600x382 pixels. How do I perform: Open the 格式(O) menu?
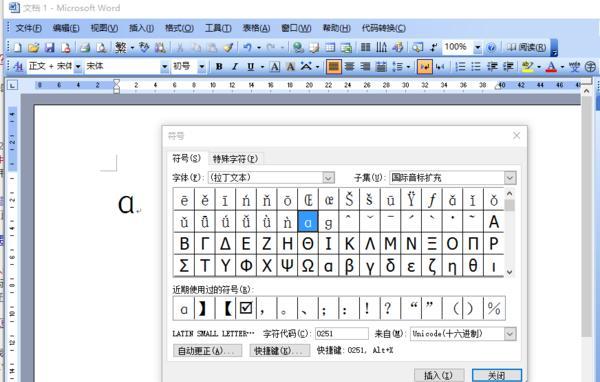tap(179, 28)
